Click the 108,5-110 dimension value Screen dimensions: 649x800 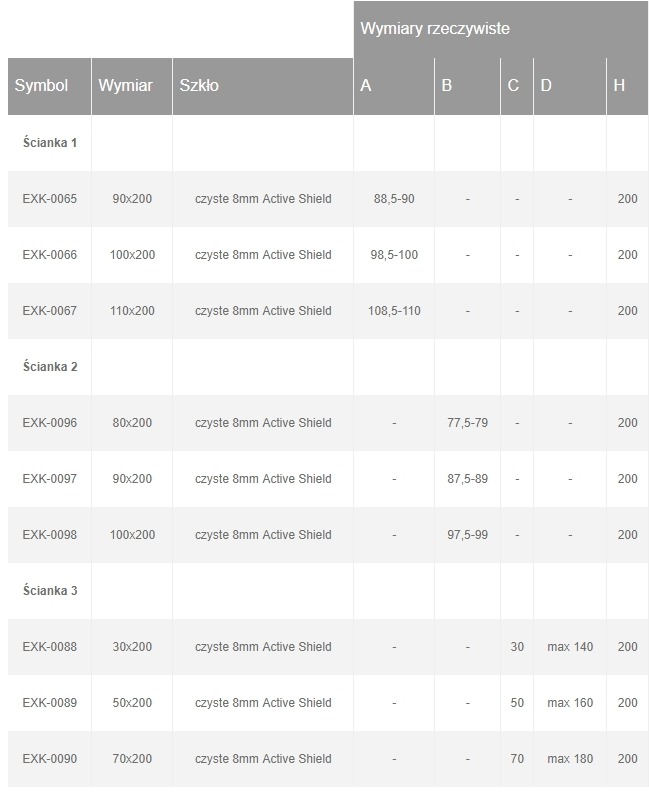(x=394, y=311)
